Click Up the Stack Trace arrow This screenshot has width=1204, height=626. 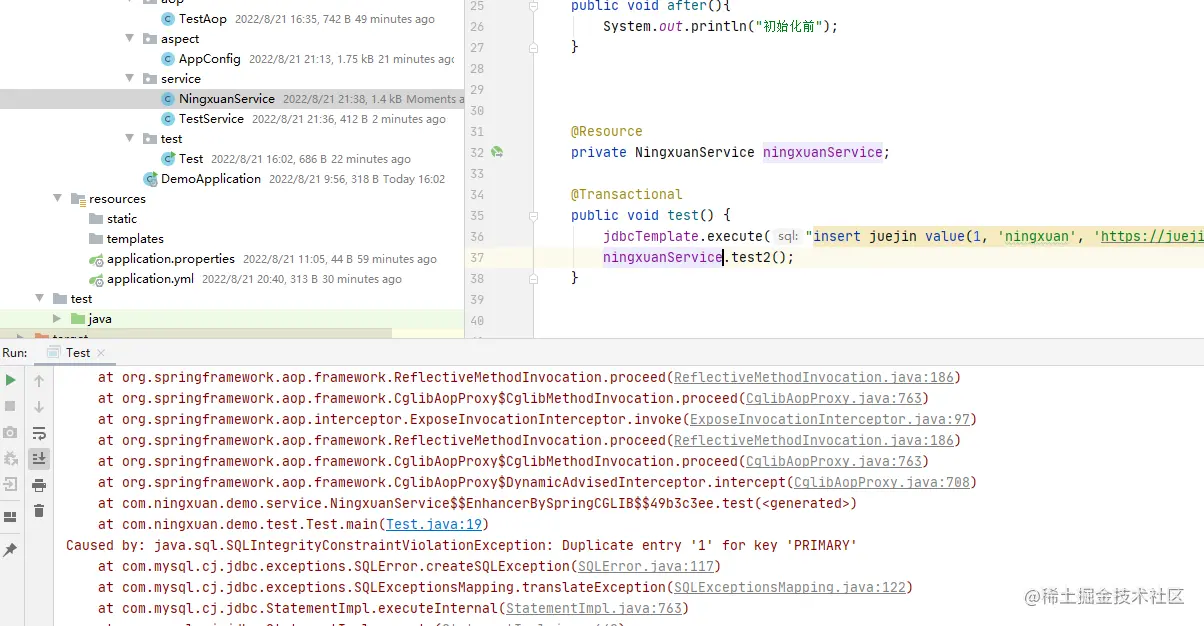pos(39,380)
